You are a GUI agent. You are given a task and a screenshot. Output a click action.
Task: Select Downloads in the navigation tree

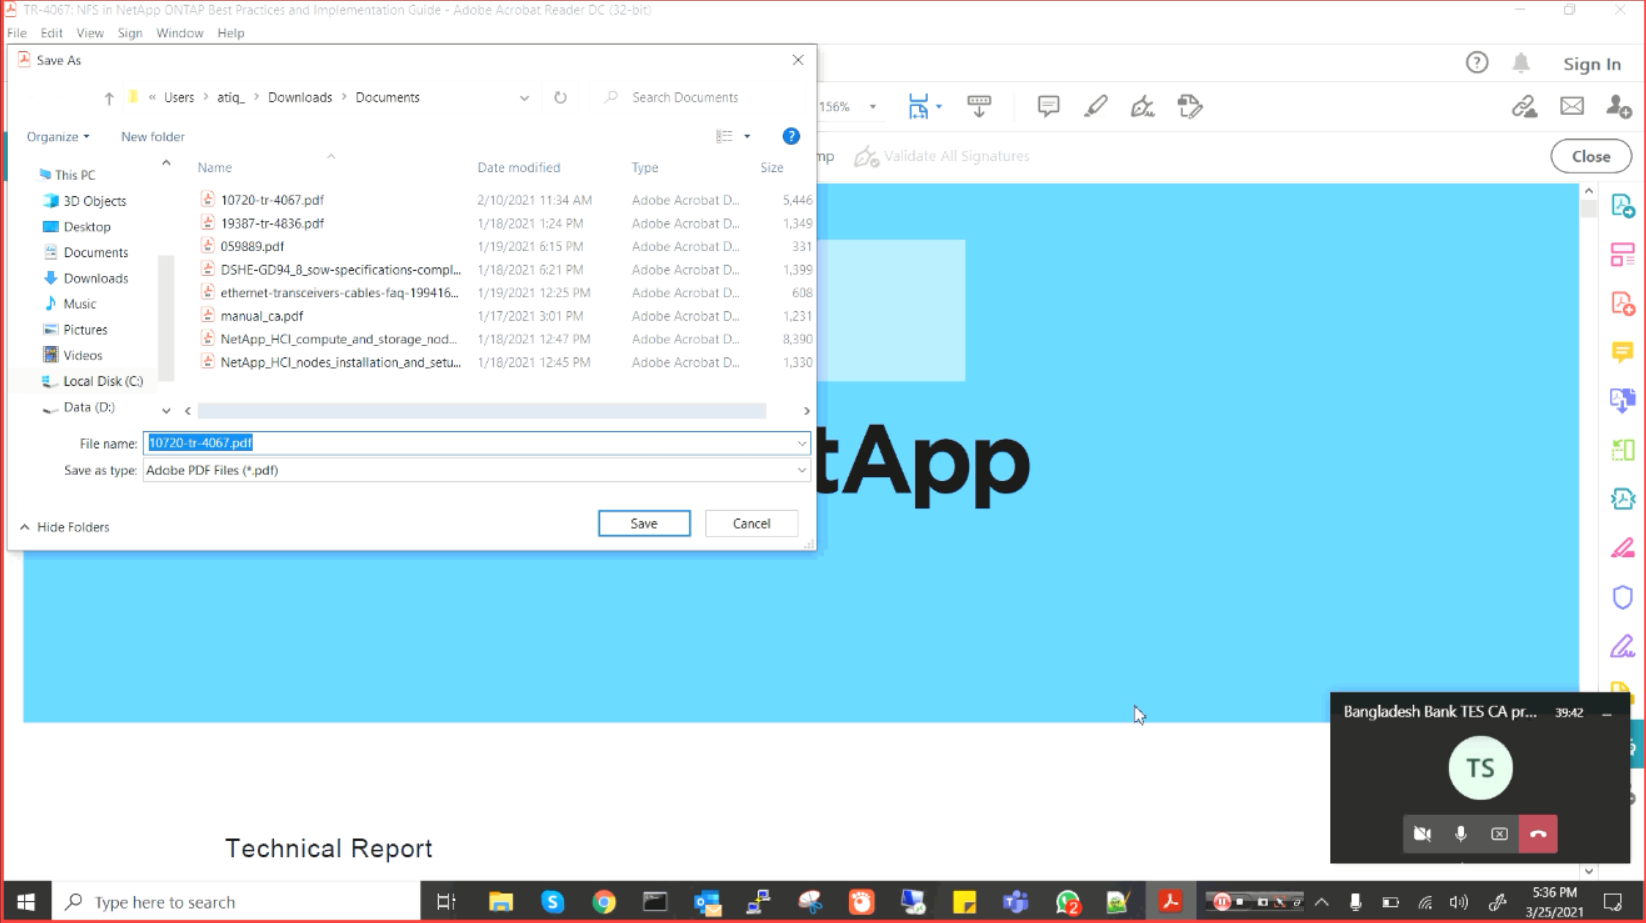[95, 278]
